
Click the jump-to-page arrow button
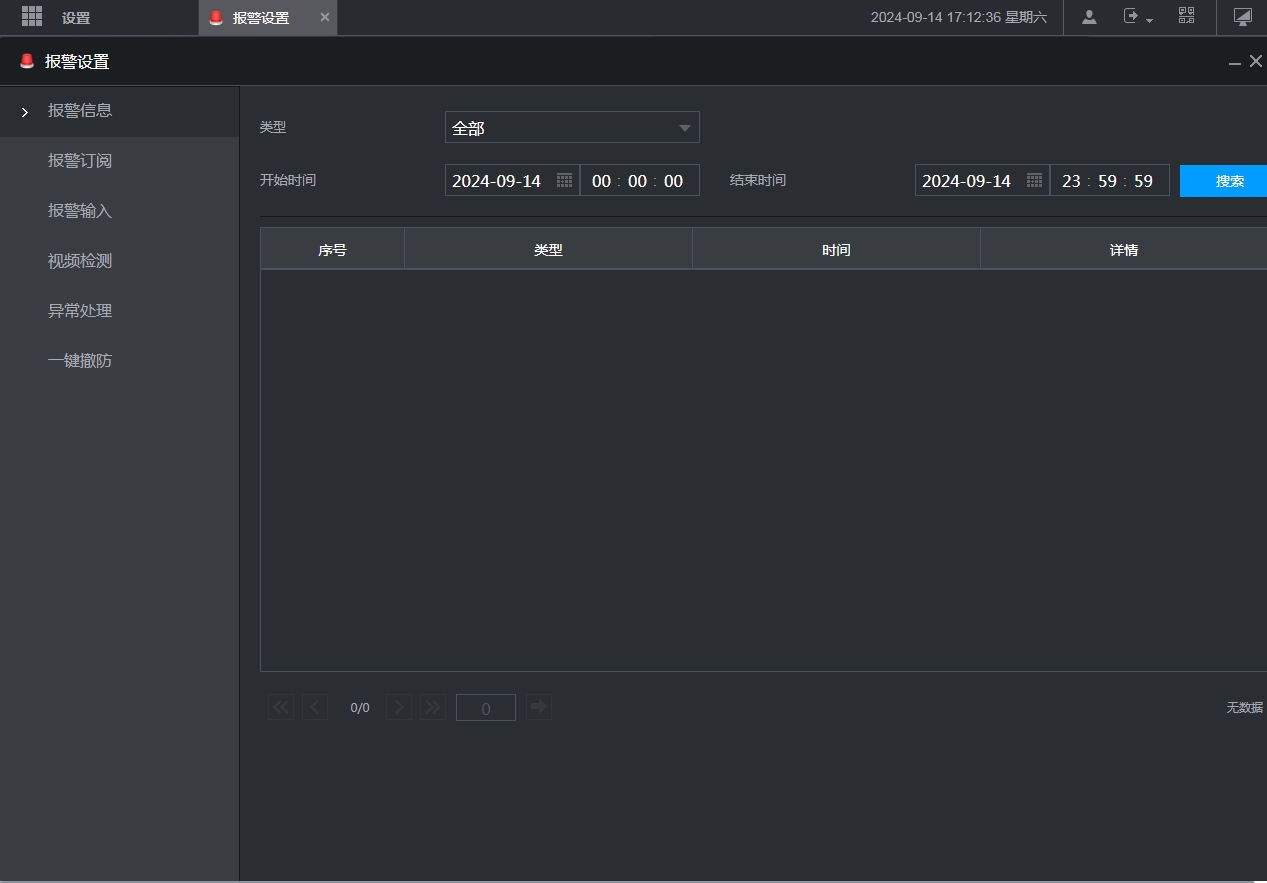[x=539, y=707]
